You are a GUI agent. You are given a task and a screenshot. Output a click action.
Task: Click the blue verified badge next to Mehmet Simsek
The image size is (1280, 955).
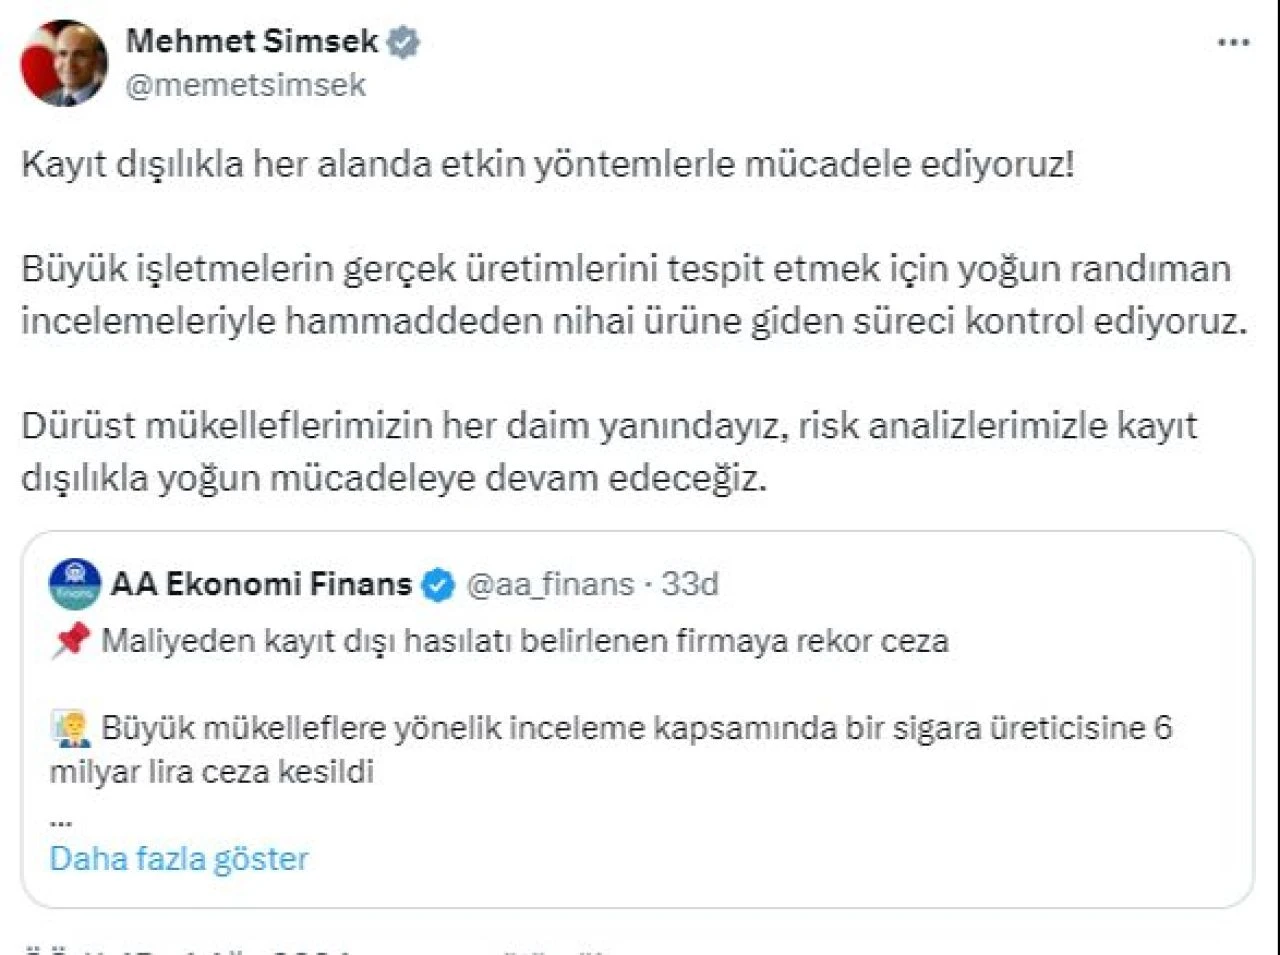pos(404,40)
